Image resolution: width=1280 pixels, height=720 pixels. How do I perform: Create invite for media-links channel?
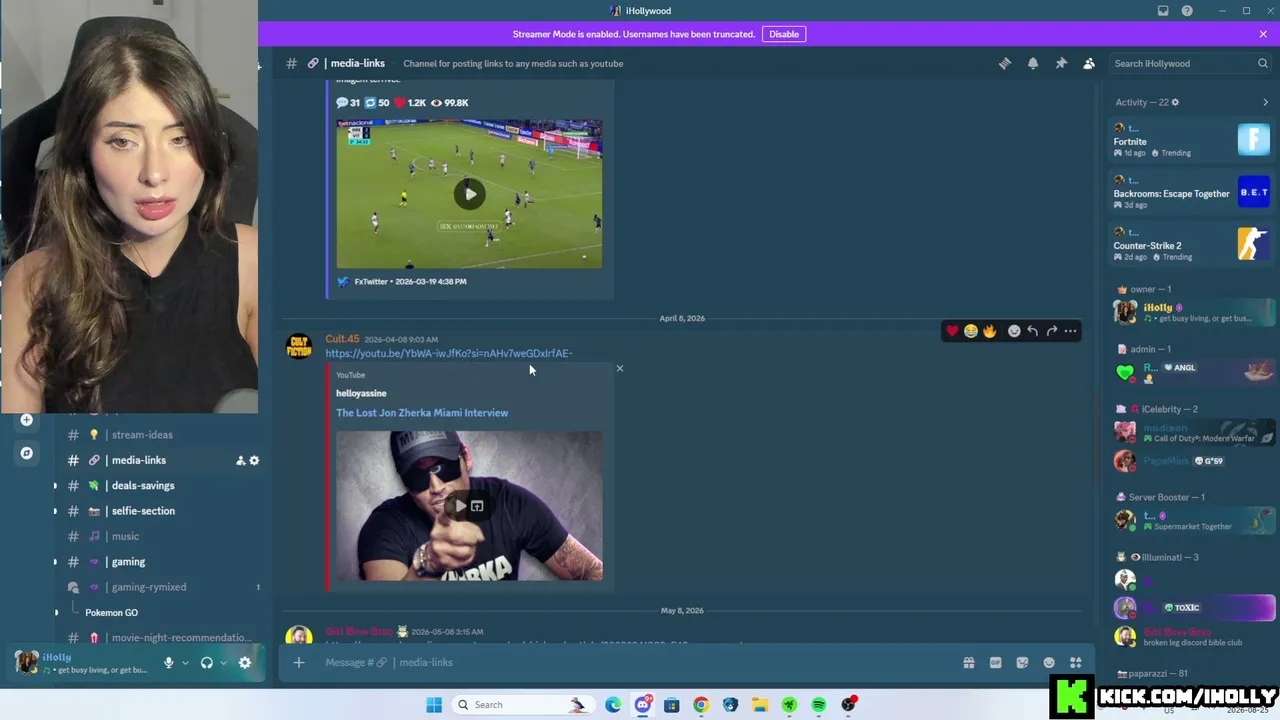(240, 460)
